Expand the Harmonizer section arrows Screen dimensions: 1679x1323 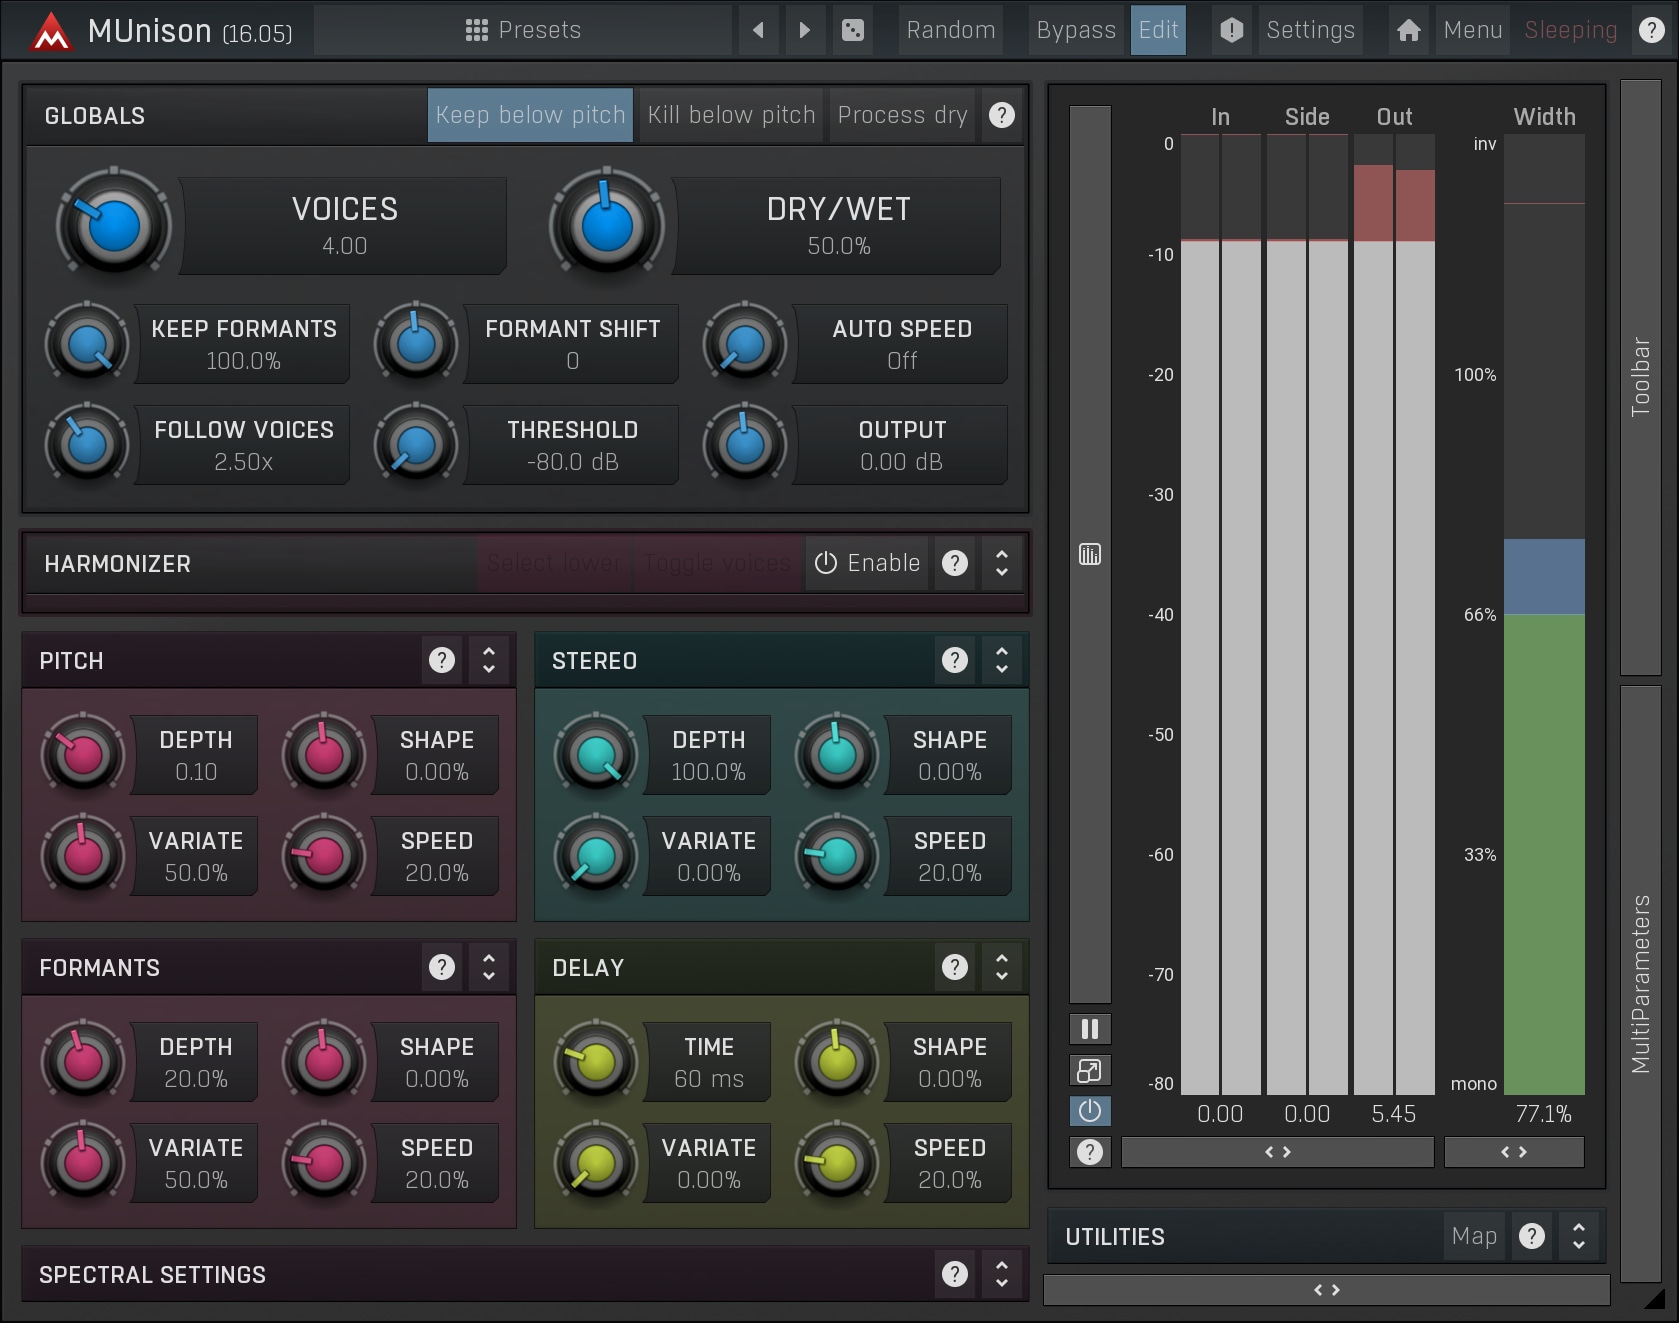pyautogui.click(x=1002, y=563)
